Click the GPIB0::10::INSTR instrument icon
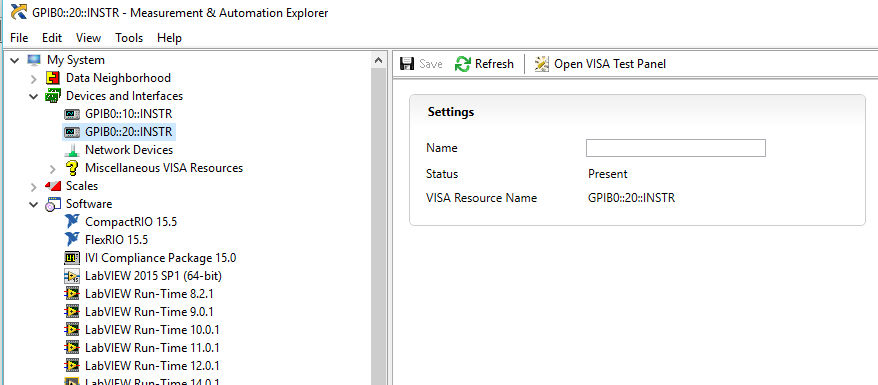 (72, 114)
